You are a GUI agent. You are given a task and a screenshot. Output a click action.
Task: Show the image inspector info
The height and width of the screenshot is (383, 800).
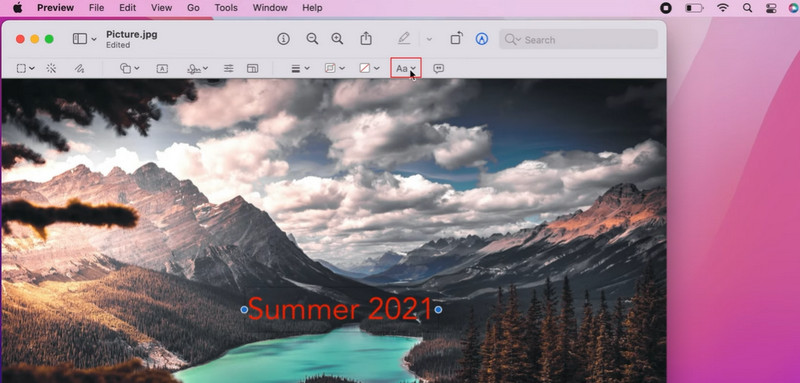coord(284,39)
